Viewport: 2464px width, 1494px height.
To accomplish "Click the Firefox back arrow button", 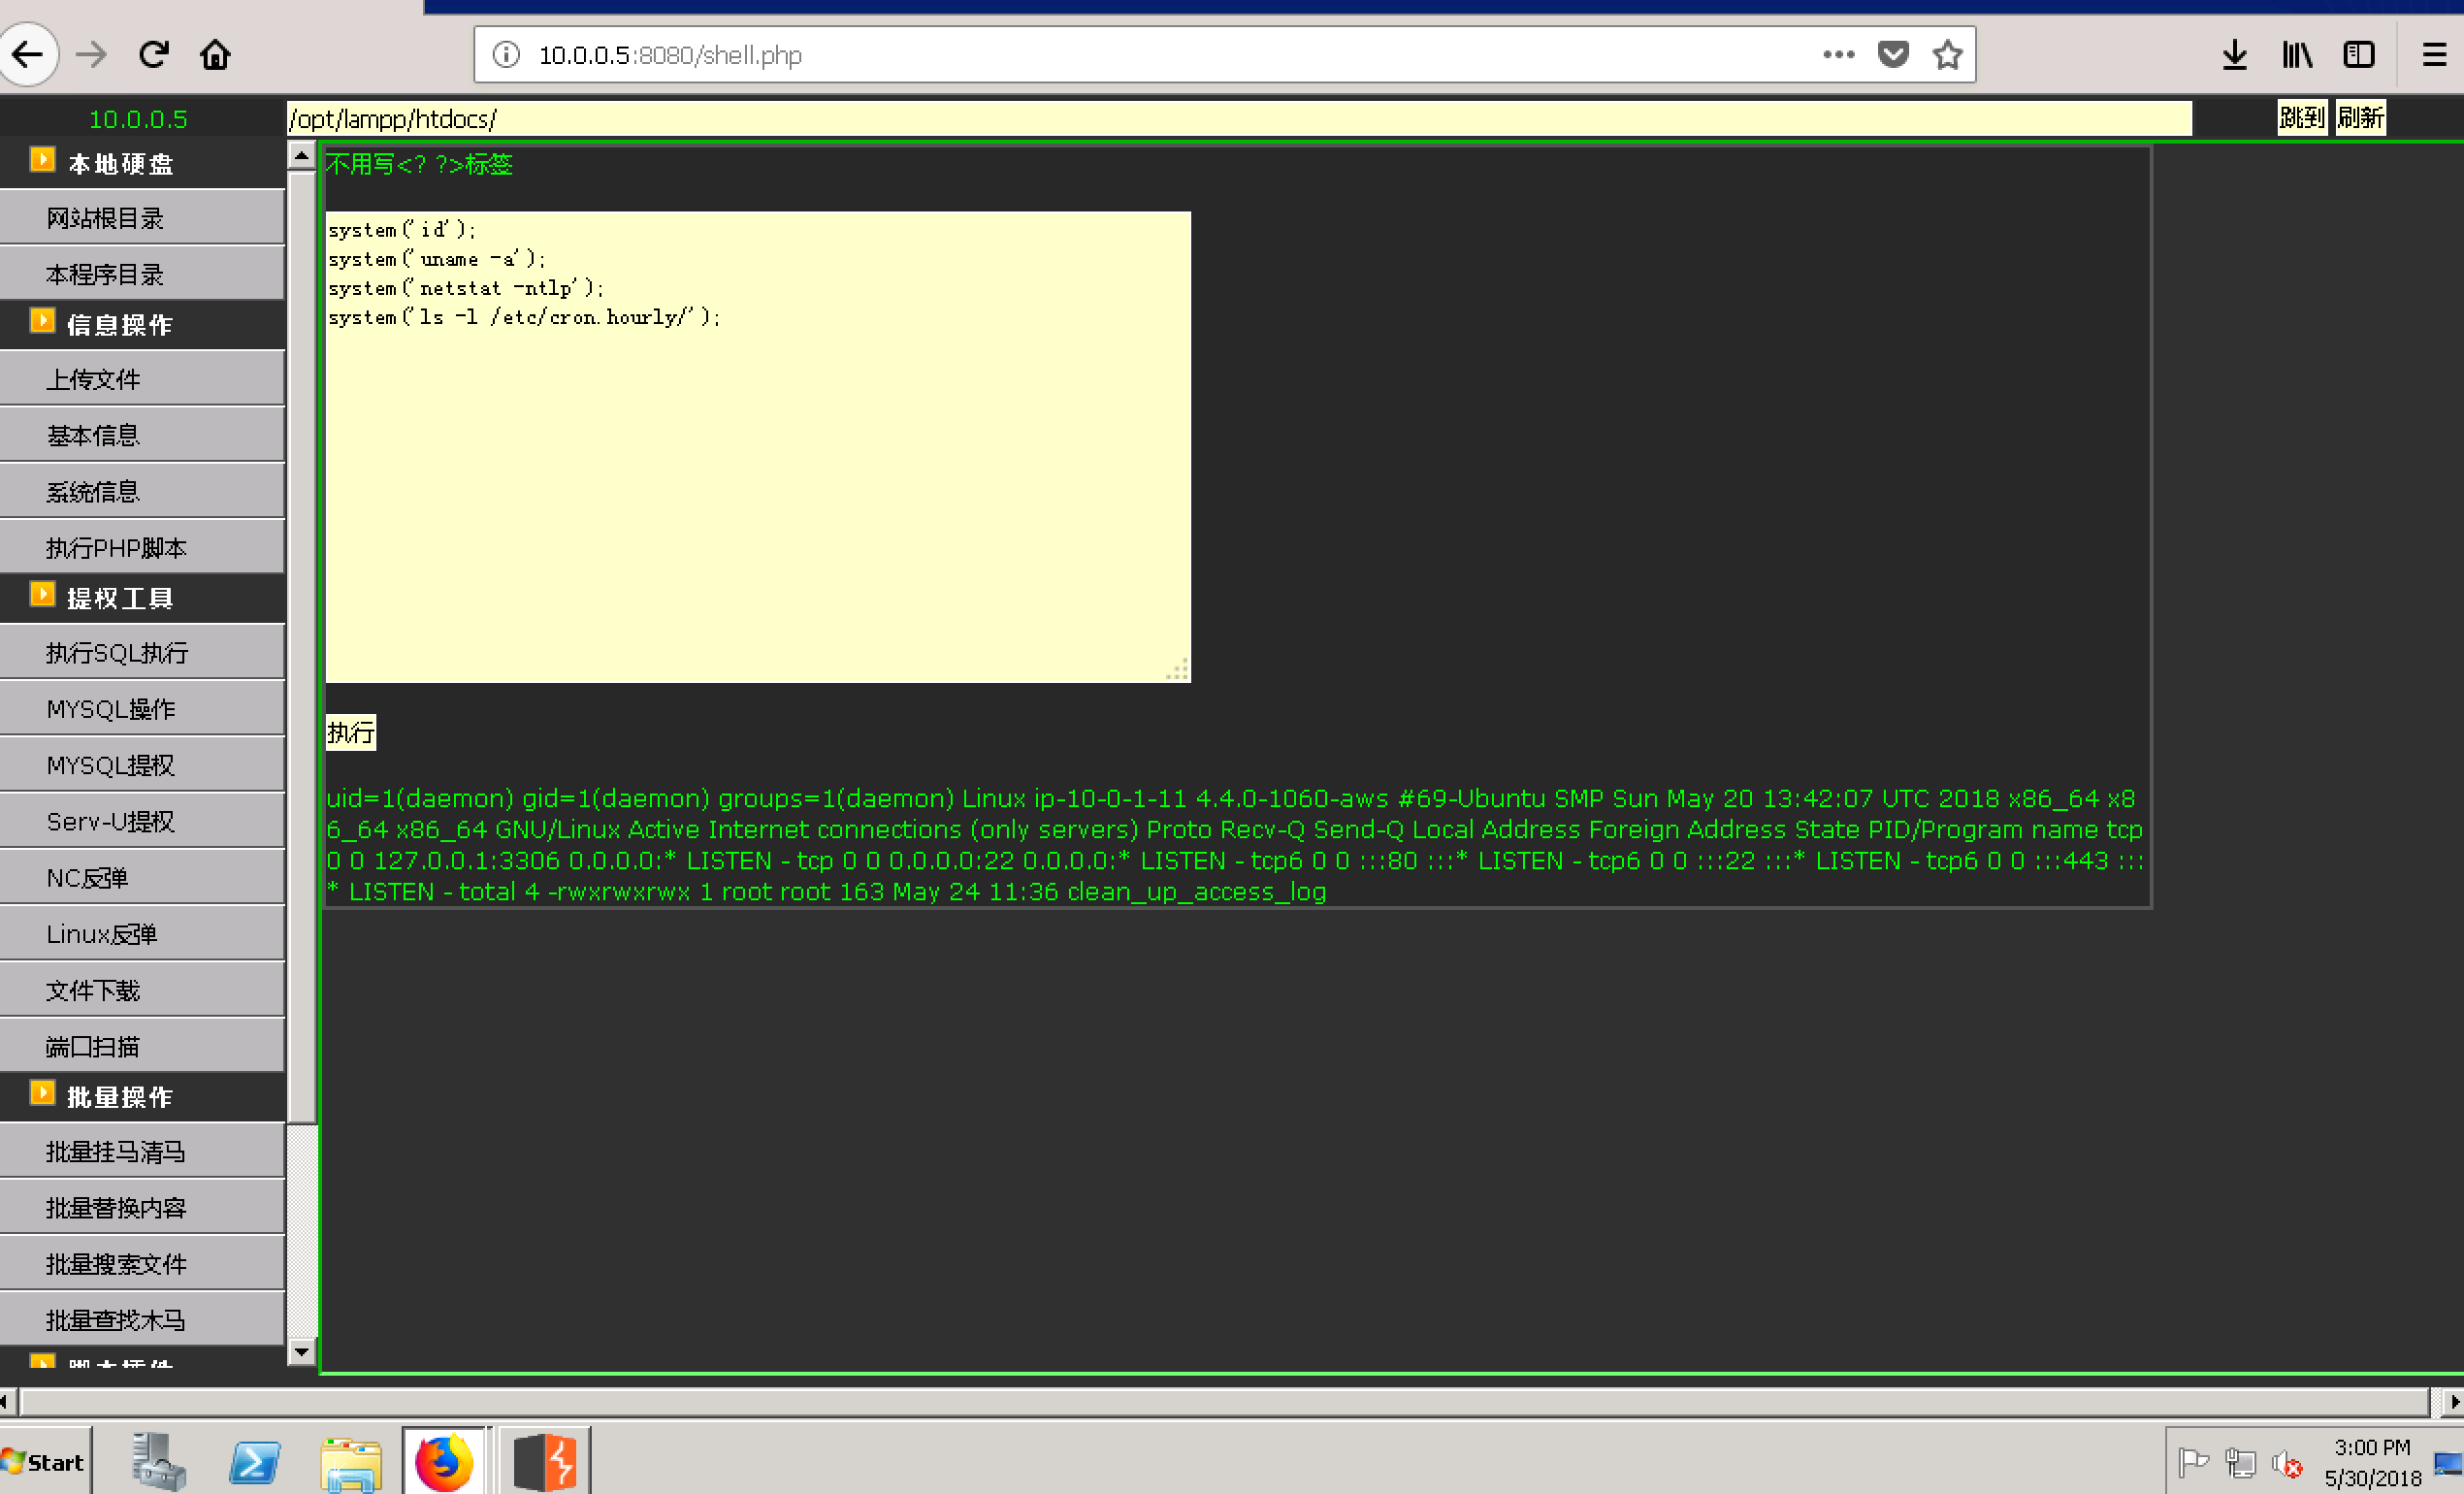I will 27,54.
